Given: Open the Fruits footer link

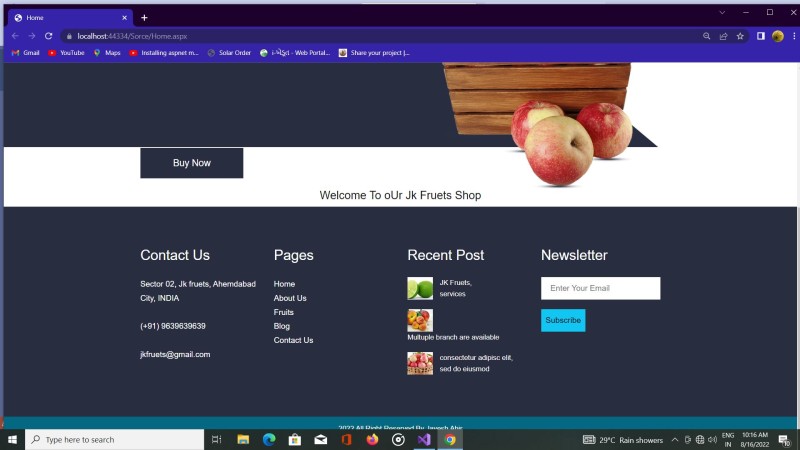Looking at the screenshot, I should 284,312.
